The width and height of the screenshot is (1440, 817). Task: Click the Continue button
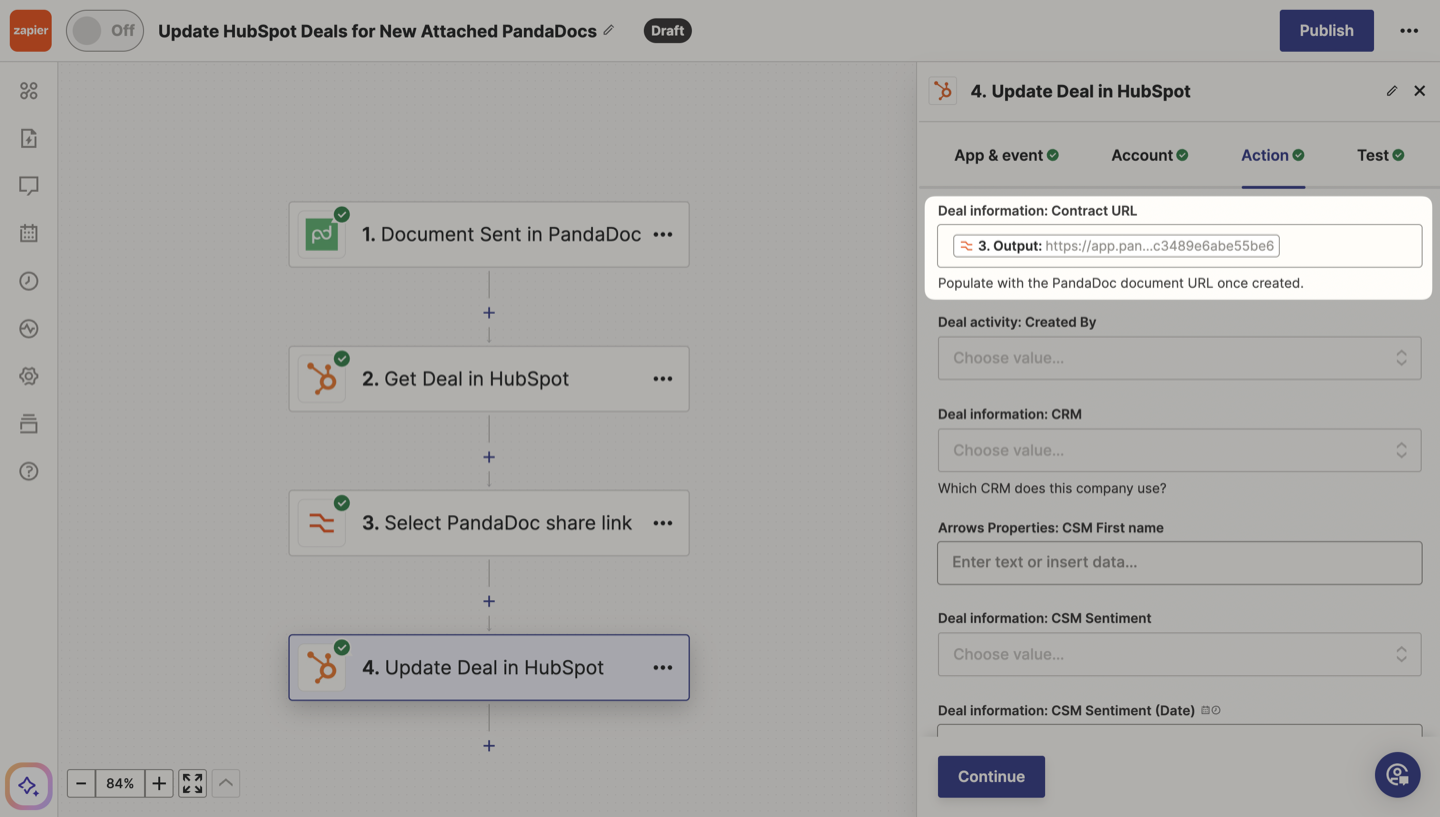point(991,776)
